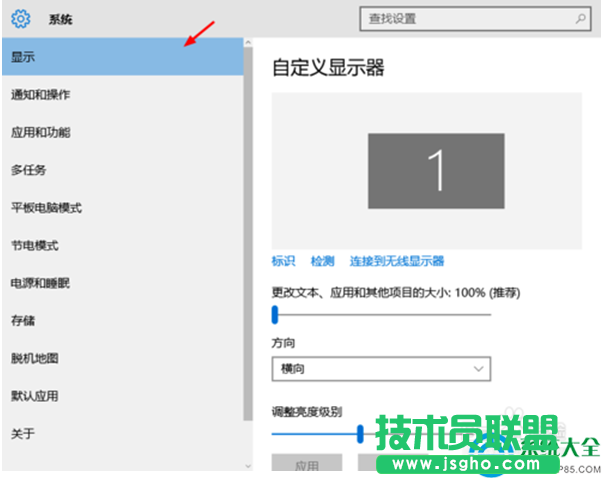Open 通知和操作 settings page

pyautogui.click(x=123, y=94)
